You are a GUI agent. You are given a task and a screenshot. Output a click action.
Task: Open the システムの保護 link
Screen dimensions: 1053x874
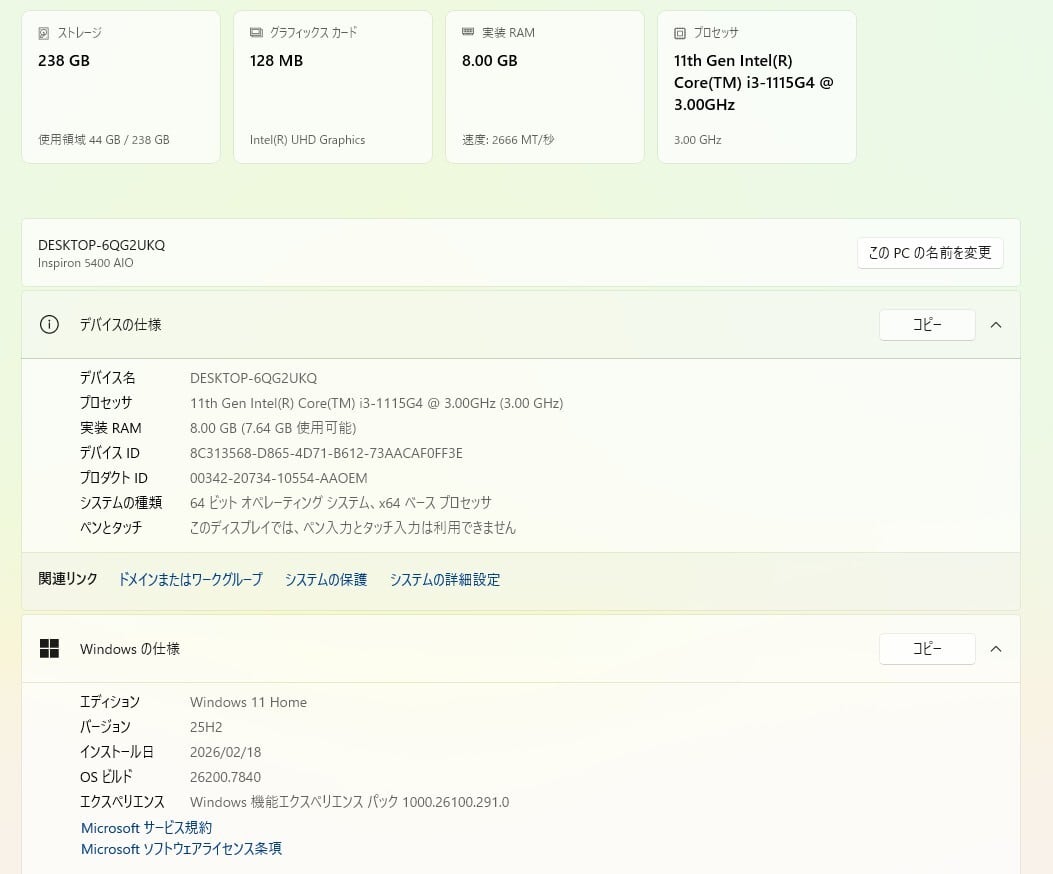click(326, 580)
